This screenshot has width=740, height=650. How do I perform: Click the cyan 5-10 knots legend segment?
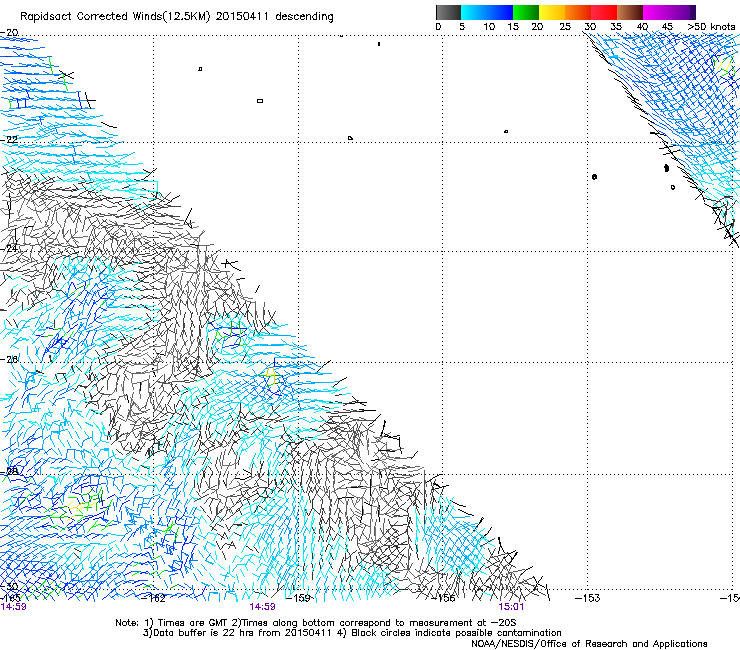click(474, 12)
